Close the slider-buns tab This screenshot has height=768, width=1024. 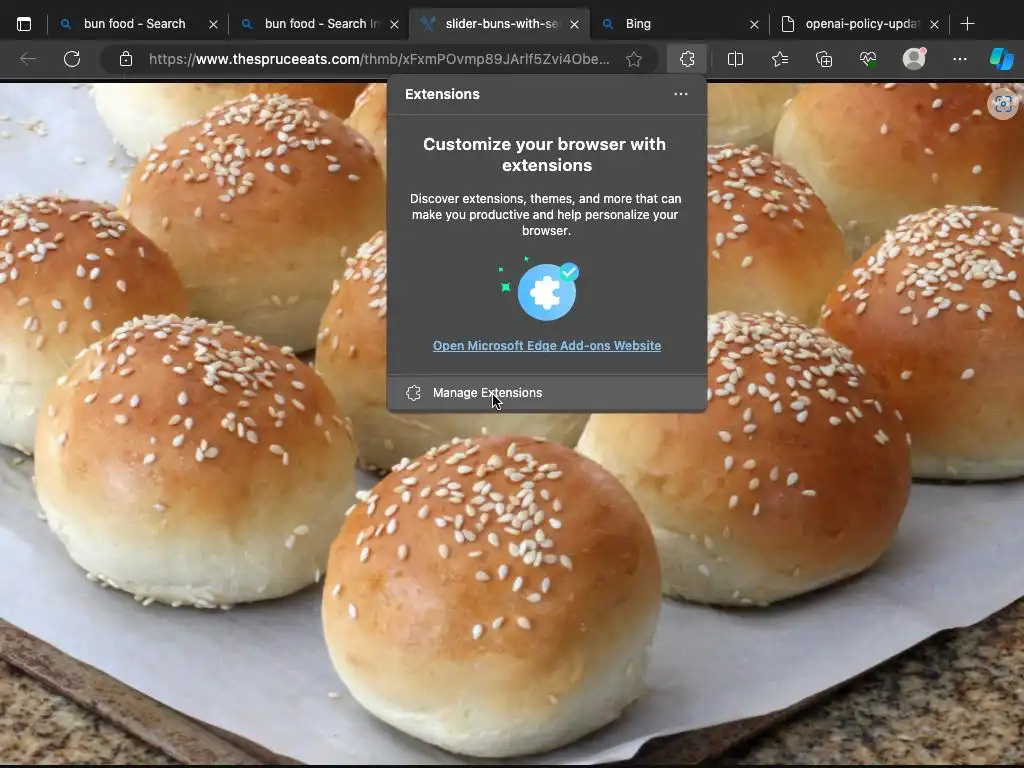coord(574,25)
